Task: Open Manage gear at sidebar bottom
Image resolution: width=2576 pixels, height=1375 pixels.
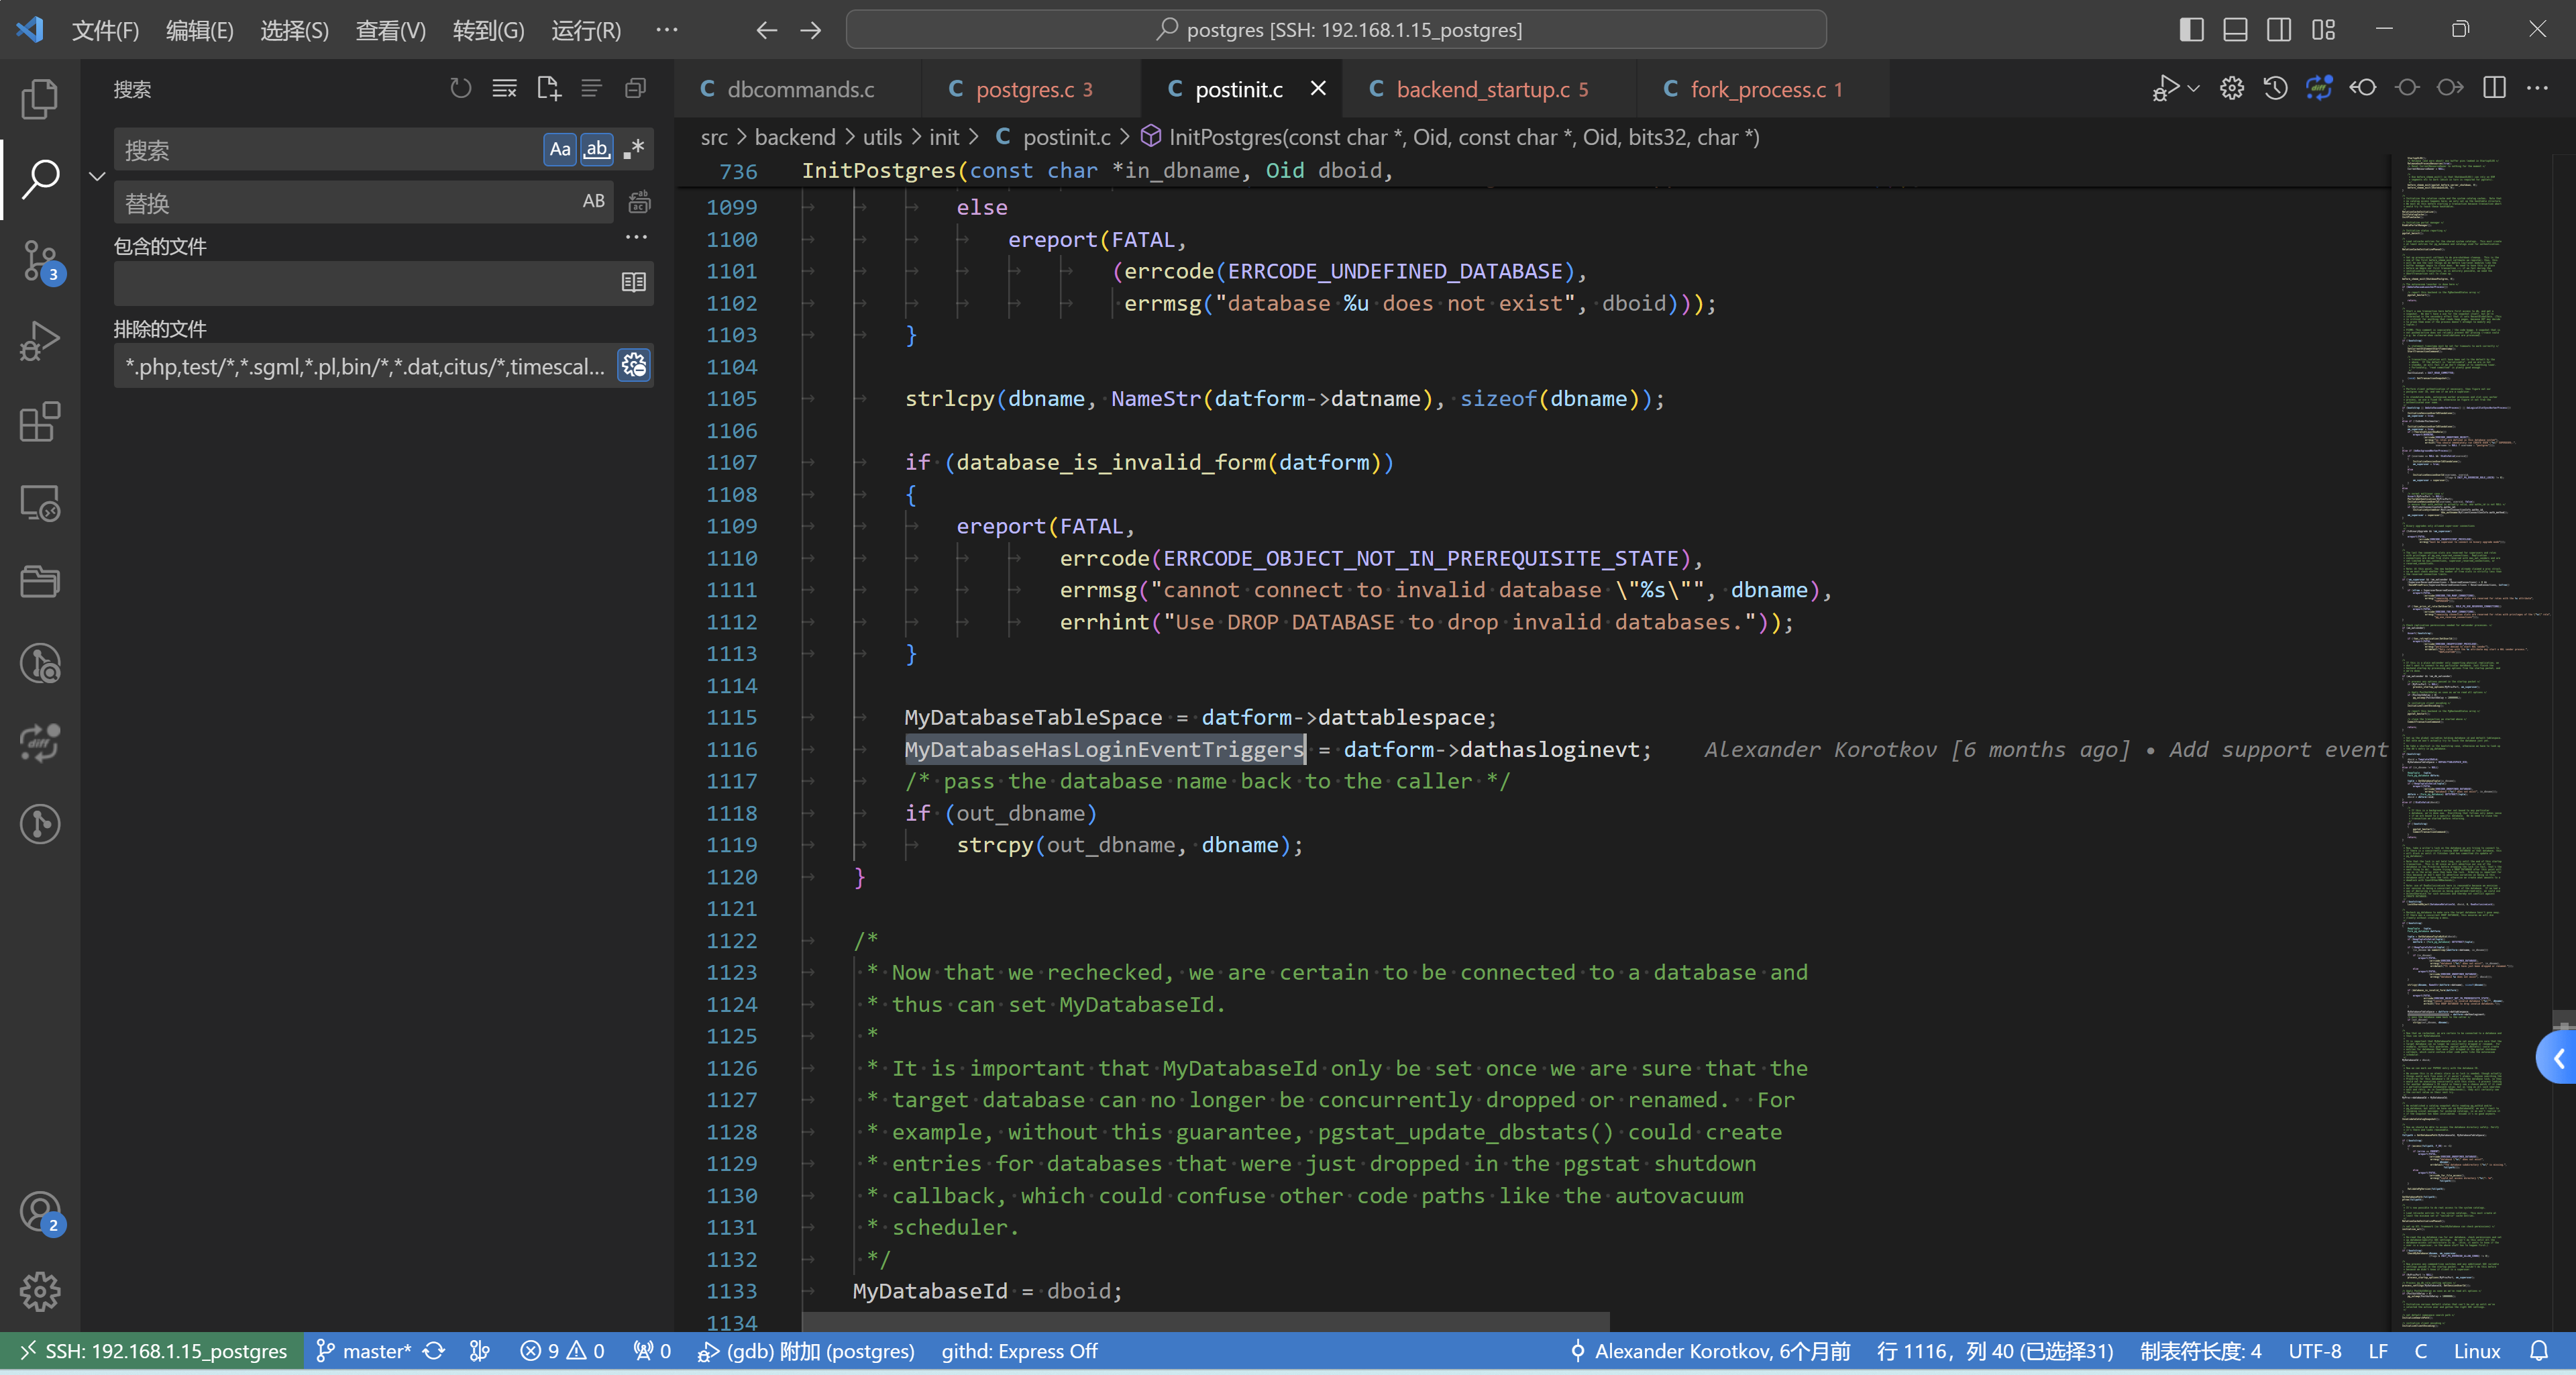Action: tap(40, 1291)
